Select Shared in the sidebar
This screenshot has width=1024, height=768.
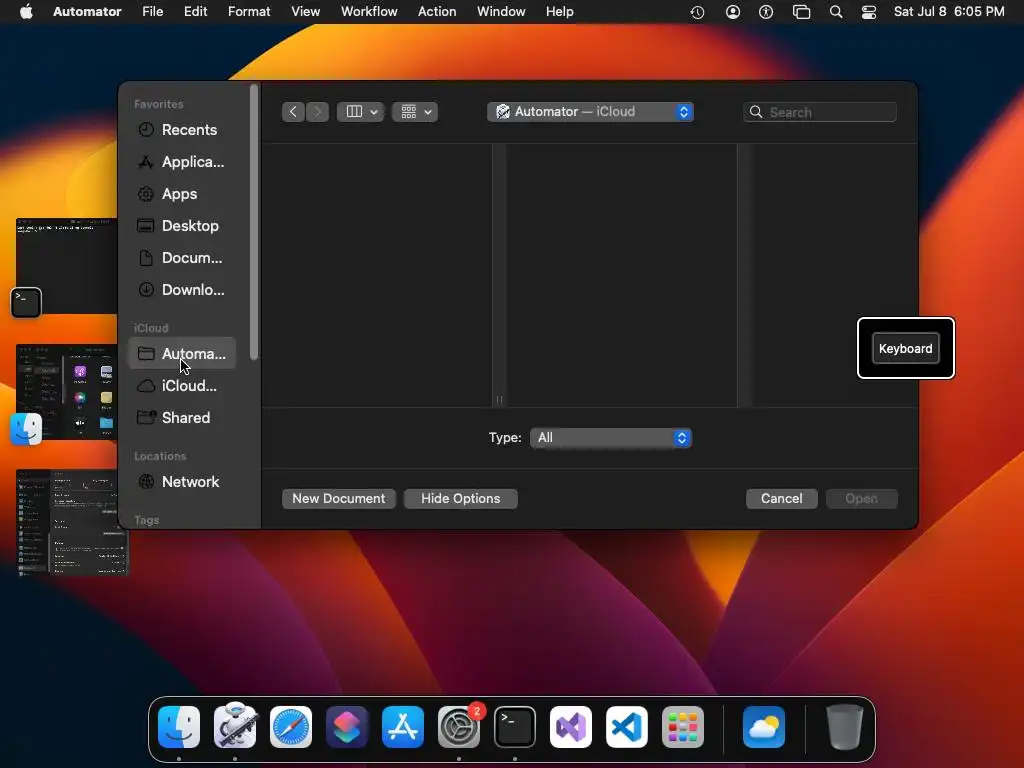182,418
